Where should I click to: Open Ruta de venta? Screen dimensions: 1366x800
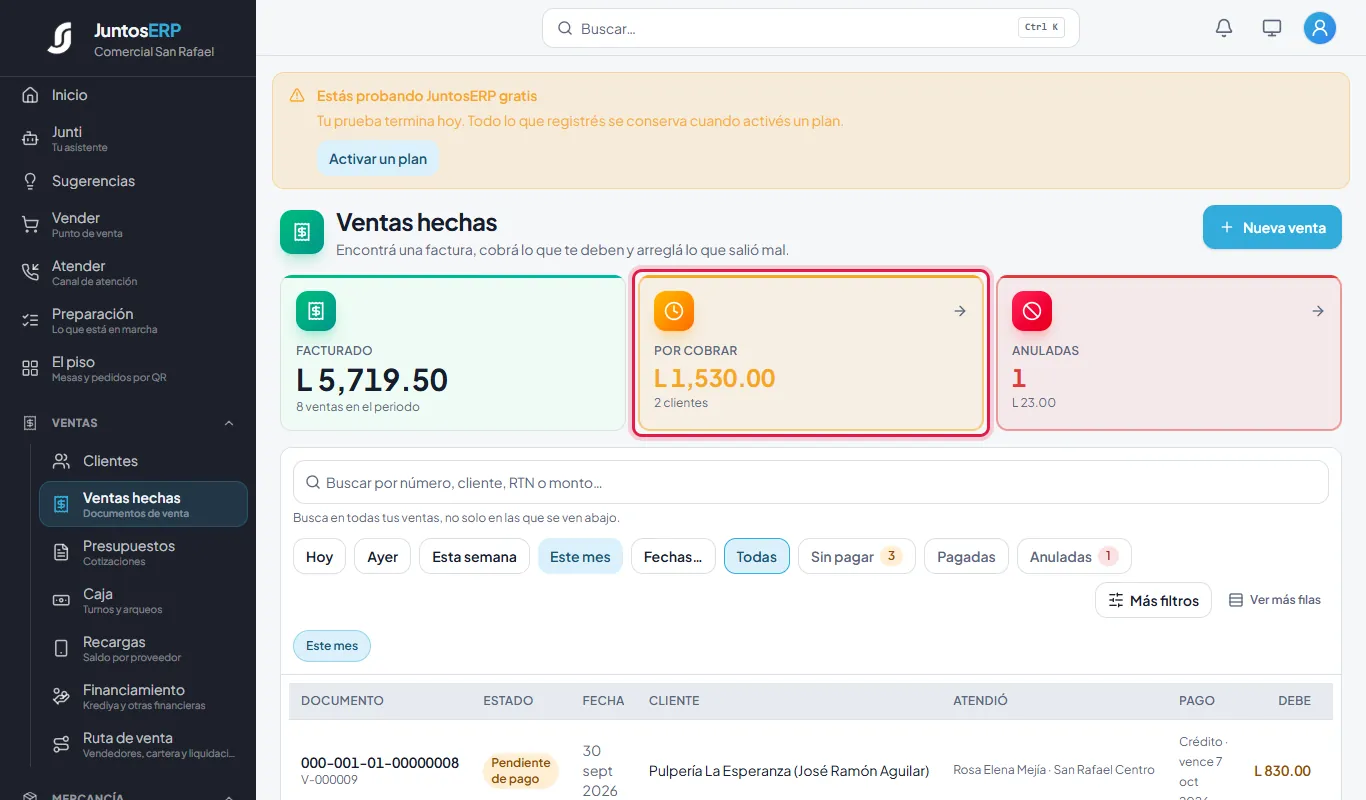tap(143, 744)
